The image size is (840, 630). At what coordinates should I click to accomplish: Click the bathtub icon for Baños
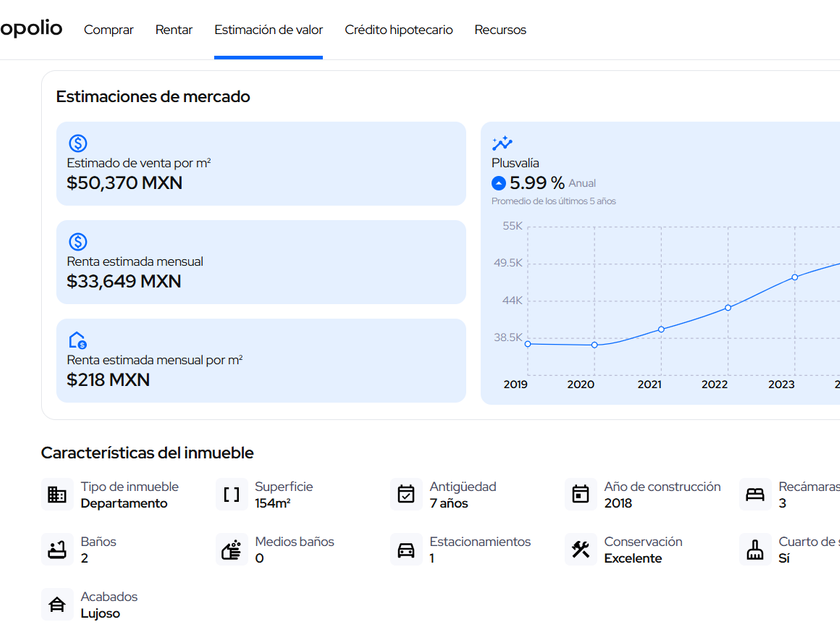click(57, 550)
